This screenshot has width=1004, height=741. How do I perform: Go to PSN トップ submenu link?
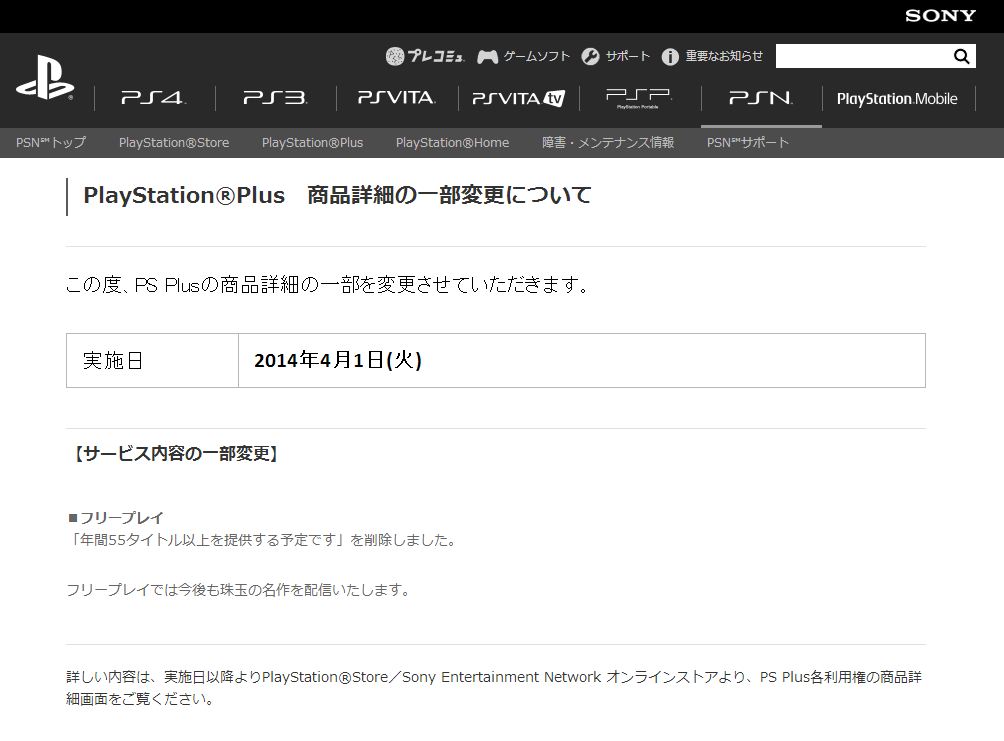point(51,142)
